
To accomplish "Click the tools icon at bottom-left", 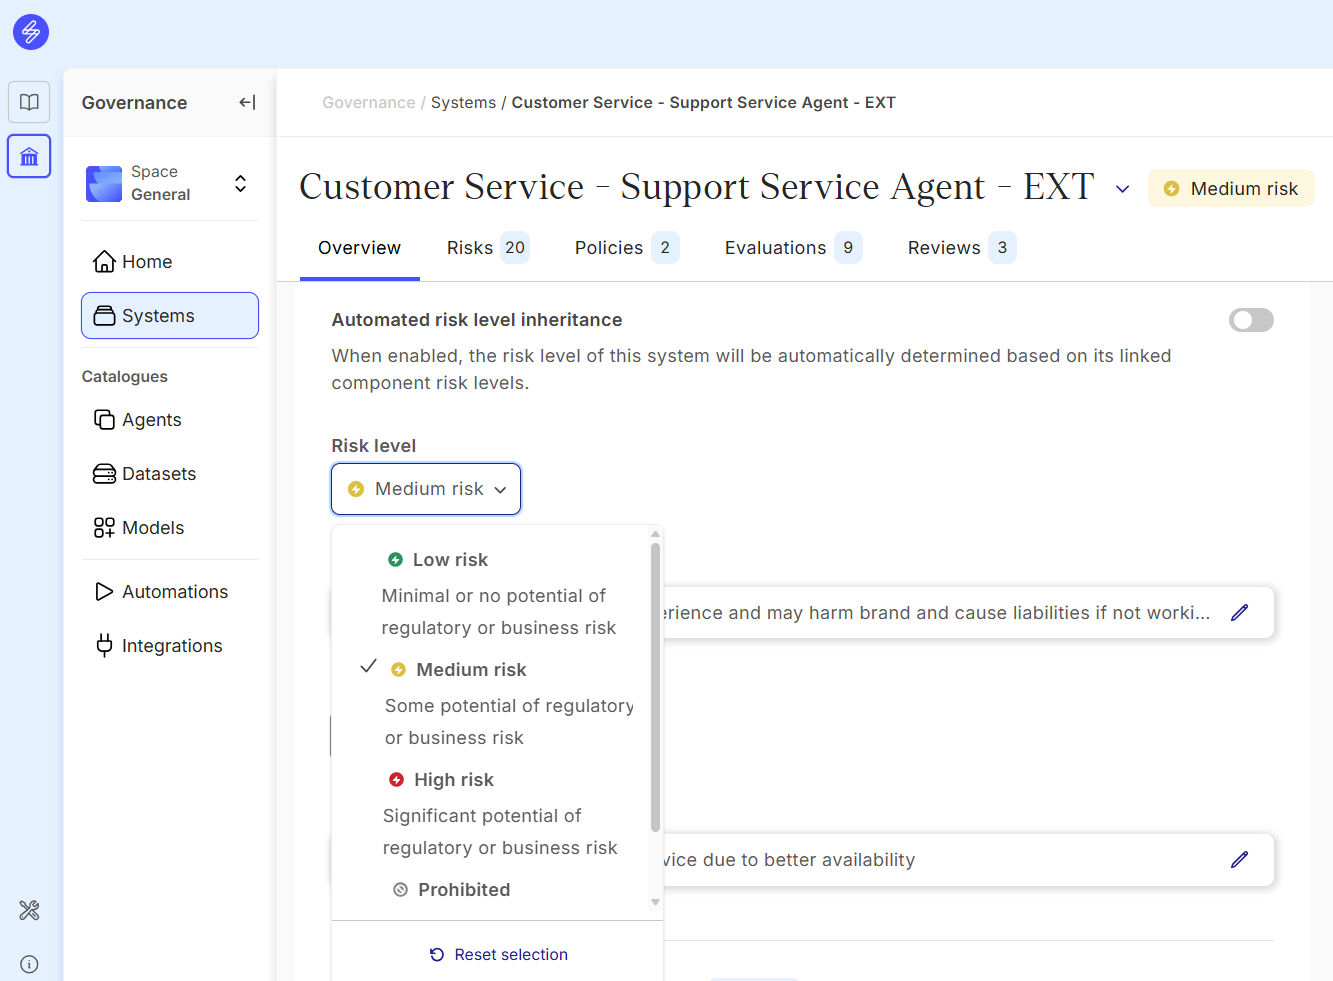I will click(x=29, y=910).
